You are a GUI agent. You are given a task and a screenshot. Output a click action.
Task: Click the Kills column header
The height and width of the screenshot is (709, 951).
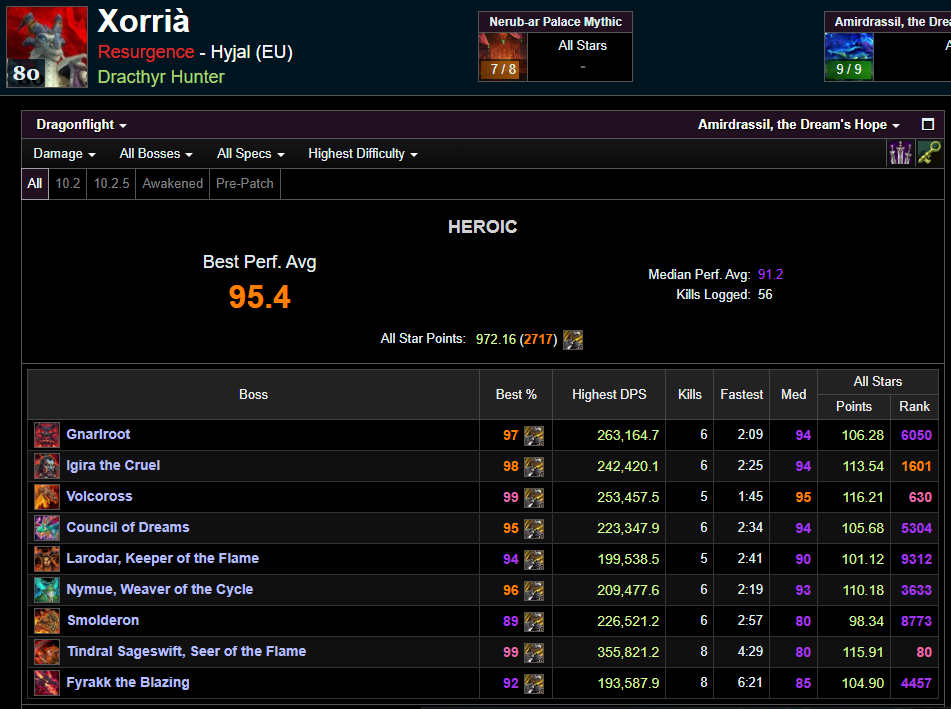690,394
